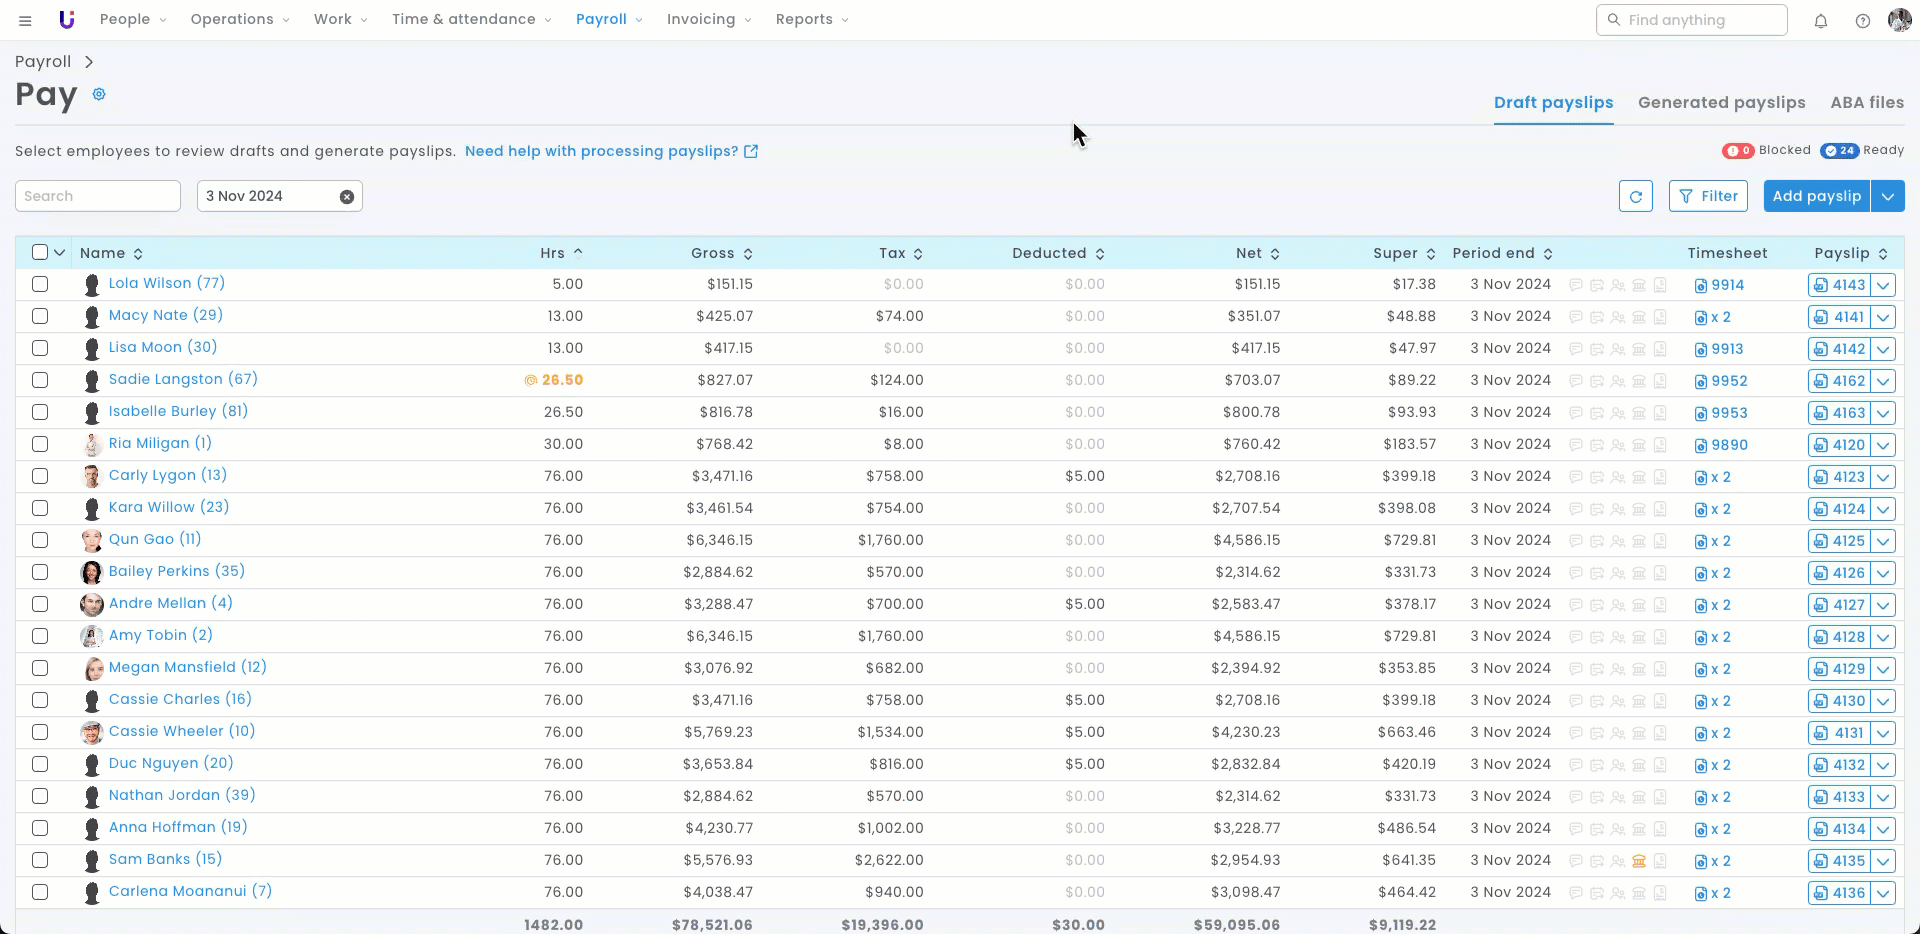Clear the 3 Nov 2024 date filter
The width and height of the screenshot is (1920, 934).
[346, 196]
